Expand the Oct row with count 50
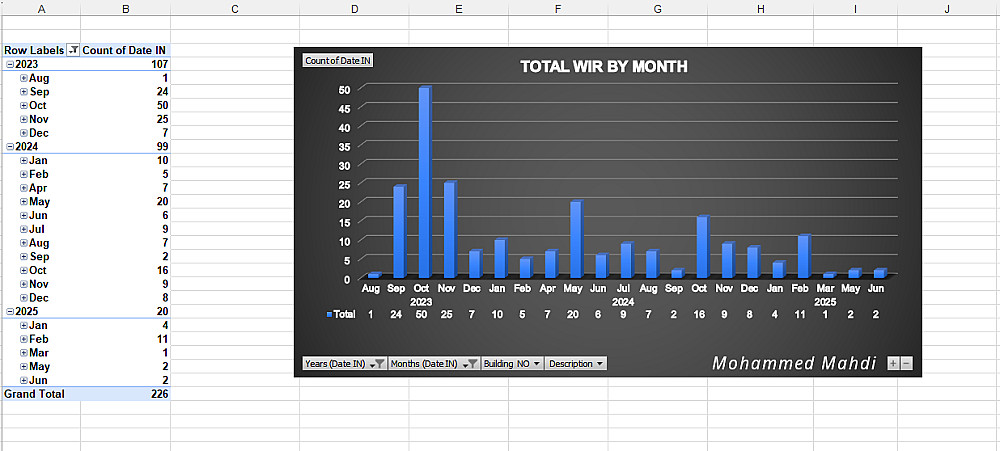Screen dimensions: 1000x451 24,106
